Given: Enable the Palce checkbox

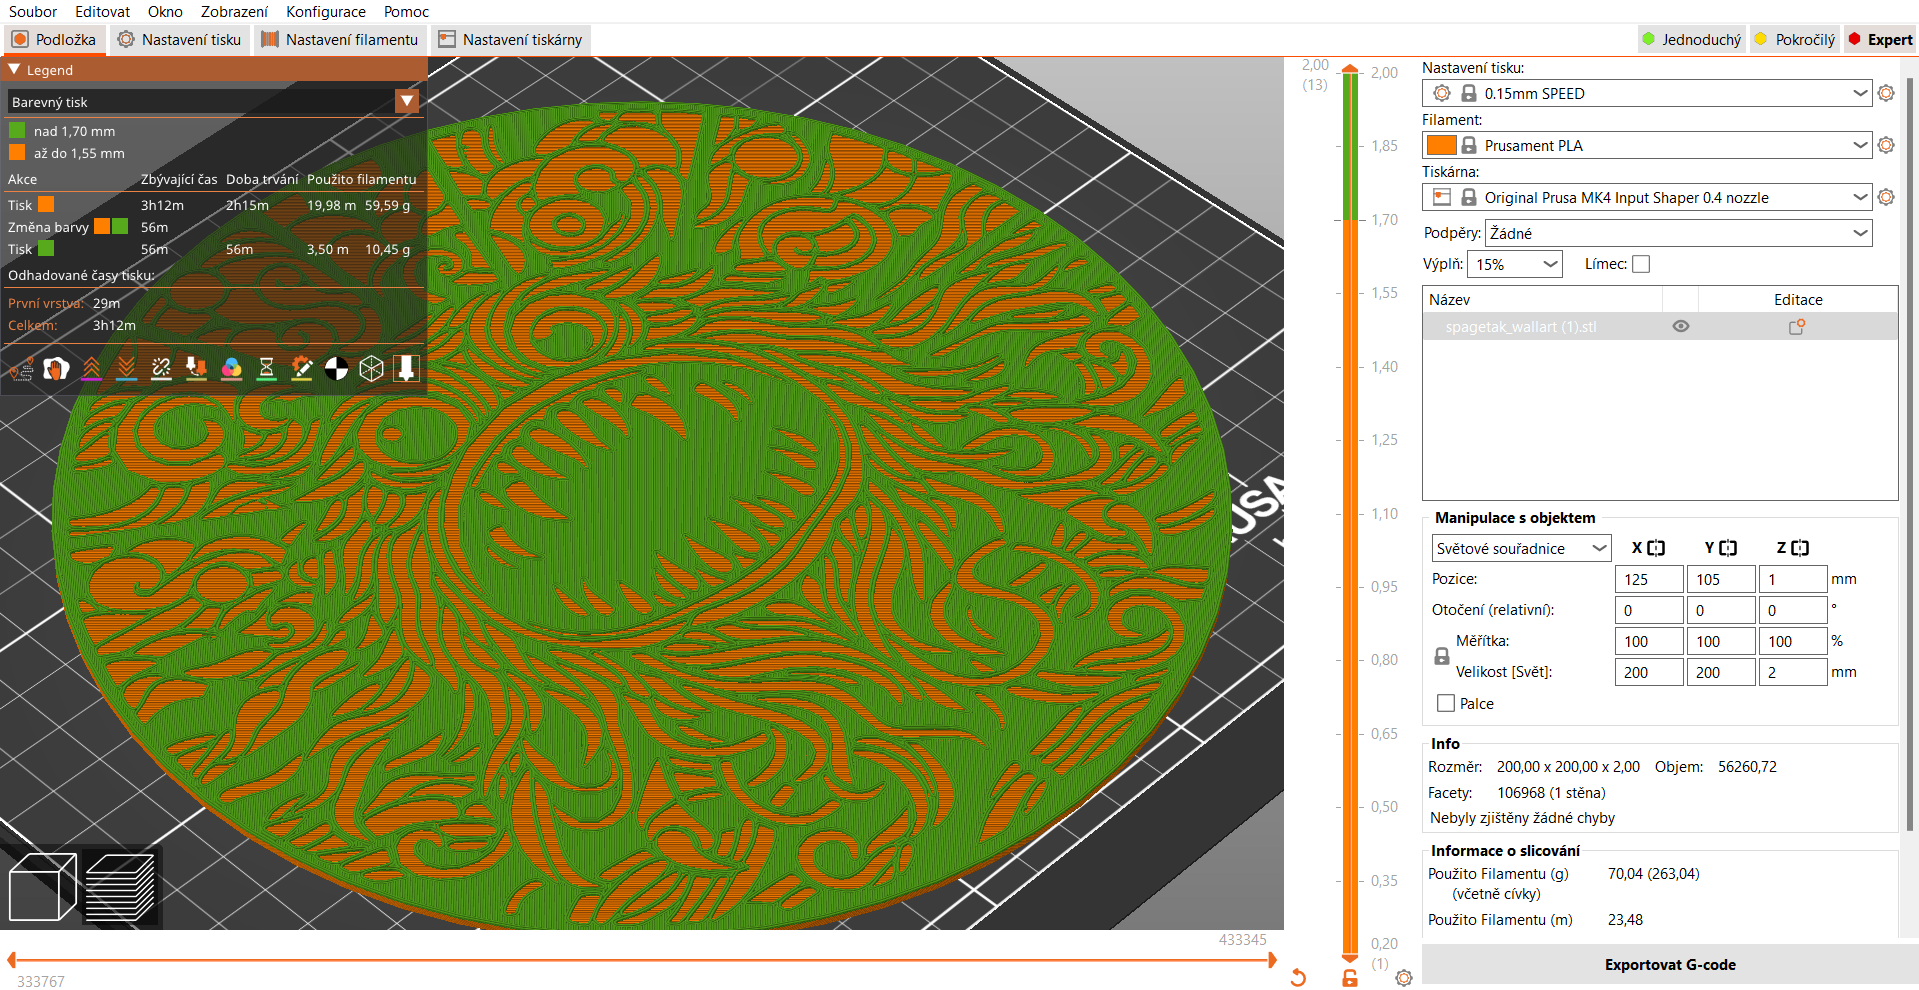Looking at the screenshot, I should coord(1446,703).
